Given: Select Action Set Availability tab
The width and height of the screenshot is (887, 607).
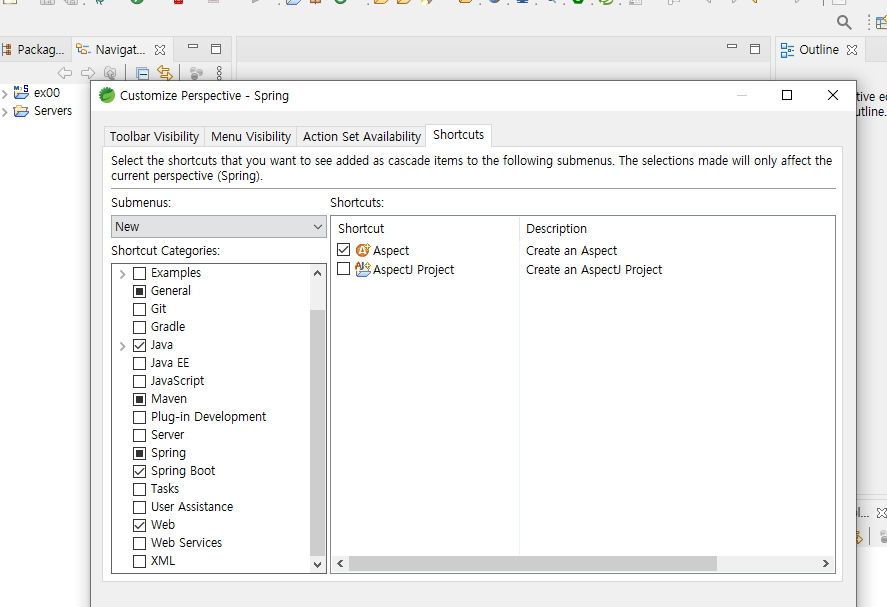Looking at the screenshot, I should pyautogui.click(x=361, y=137).
